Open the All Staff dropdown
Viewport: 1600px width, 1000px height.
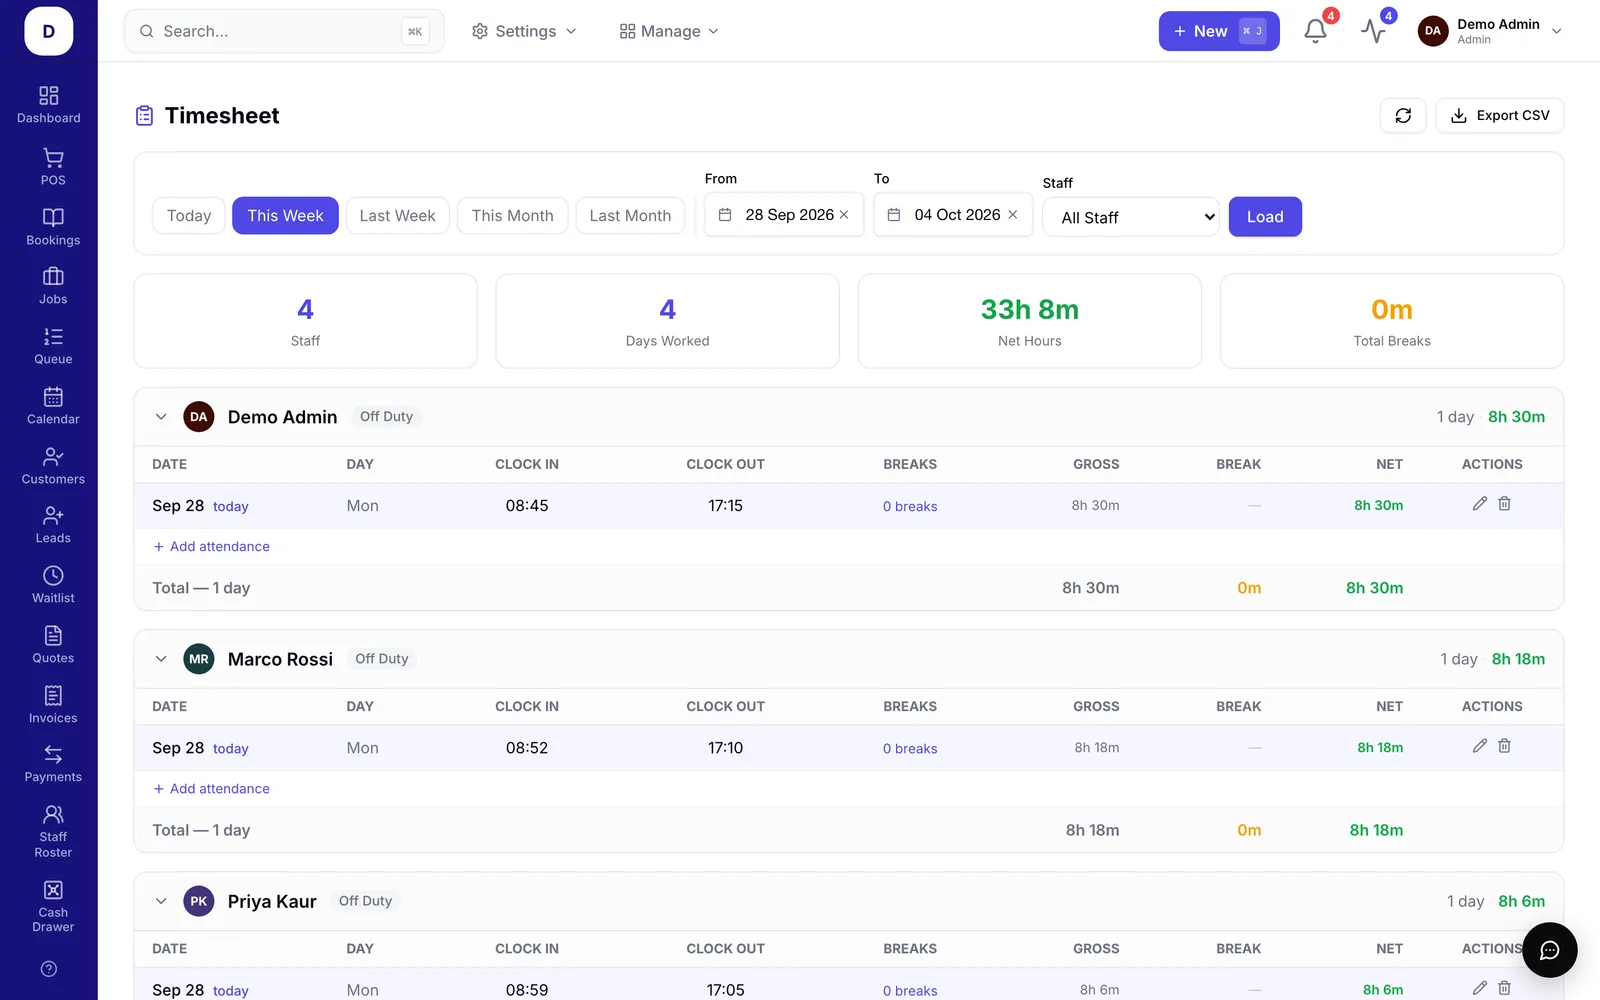coord(1131,217)
